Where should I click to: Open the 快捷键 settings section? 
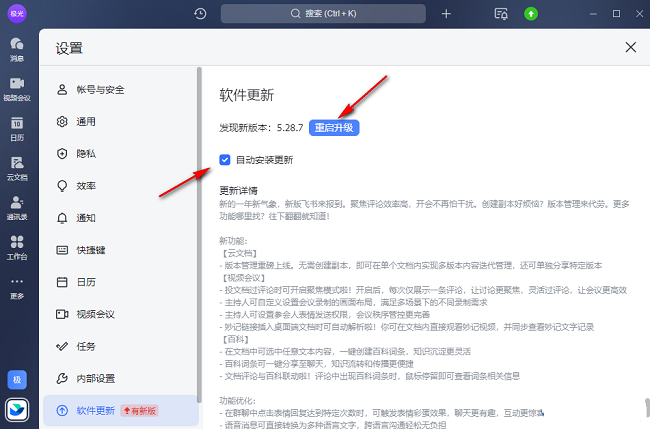[x=90, y=249]
